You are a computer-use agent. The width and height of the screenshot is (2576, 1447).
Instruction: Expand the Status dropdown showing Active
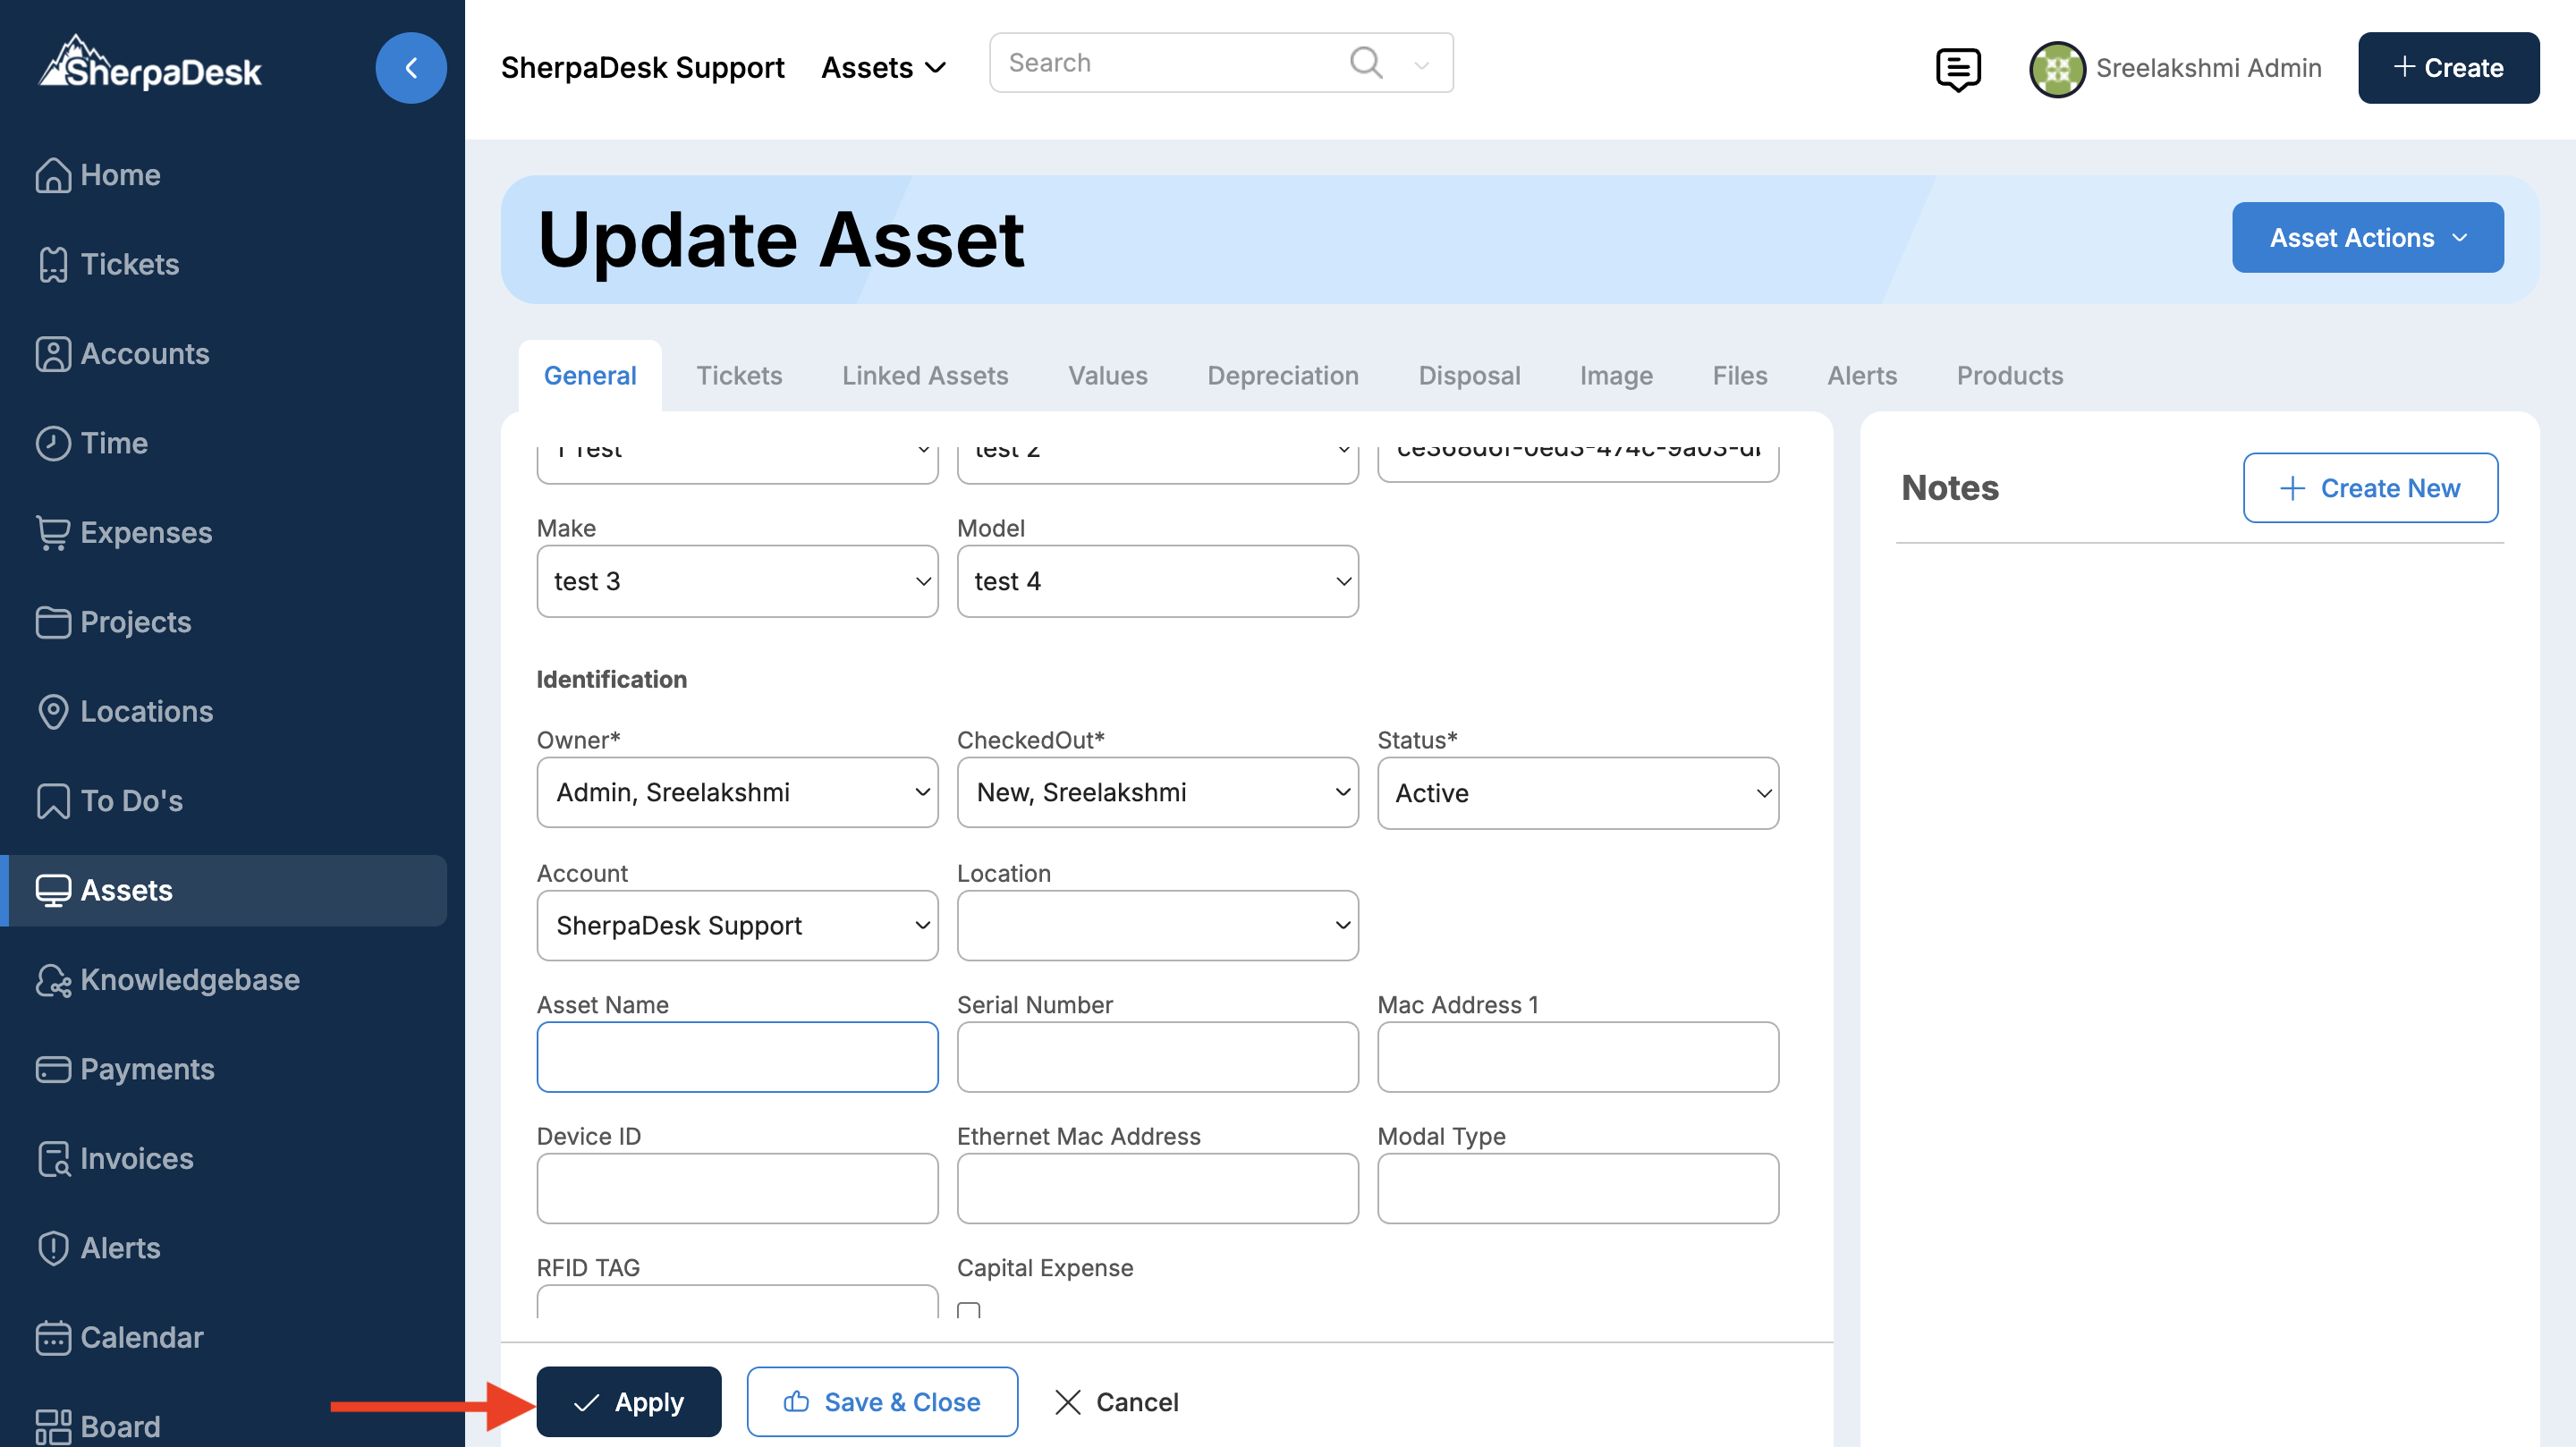click(x=1577, y=793)
